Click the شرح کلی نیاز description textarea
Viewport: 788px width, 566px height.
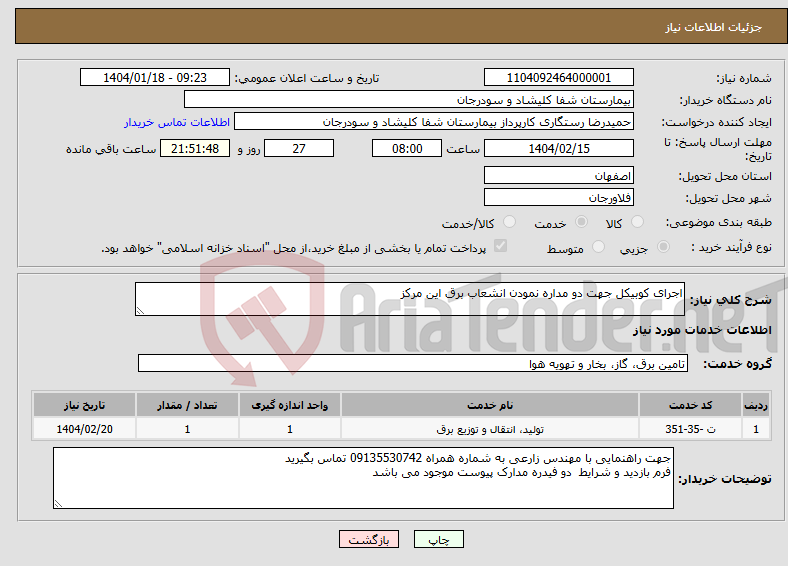(410, 299)
